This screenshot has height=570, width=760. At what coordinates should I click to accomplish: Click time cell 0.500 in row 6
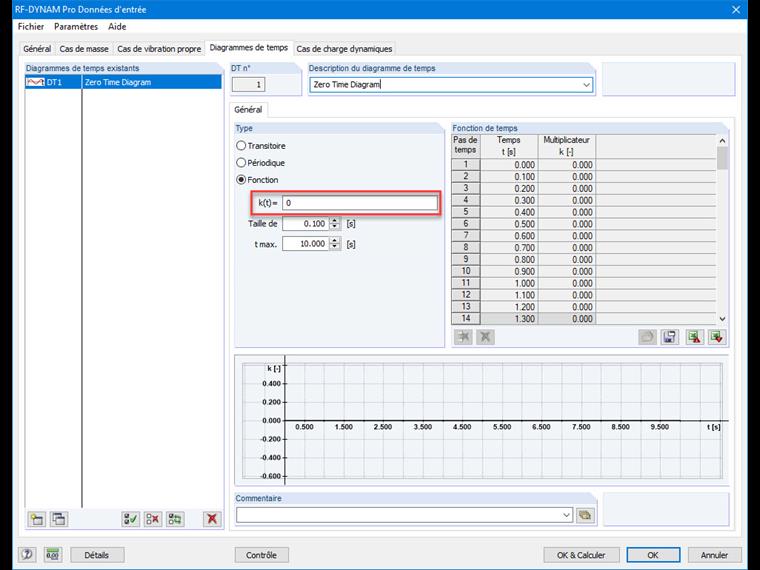[509, 224]
